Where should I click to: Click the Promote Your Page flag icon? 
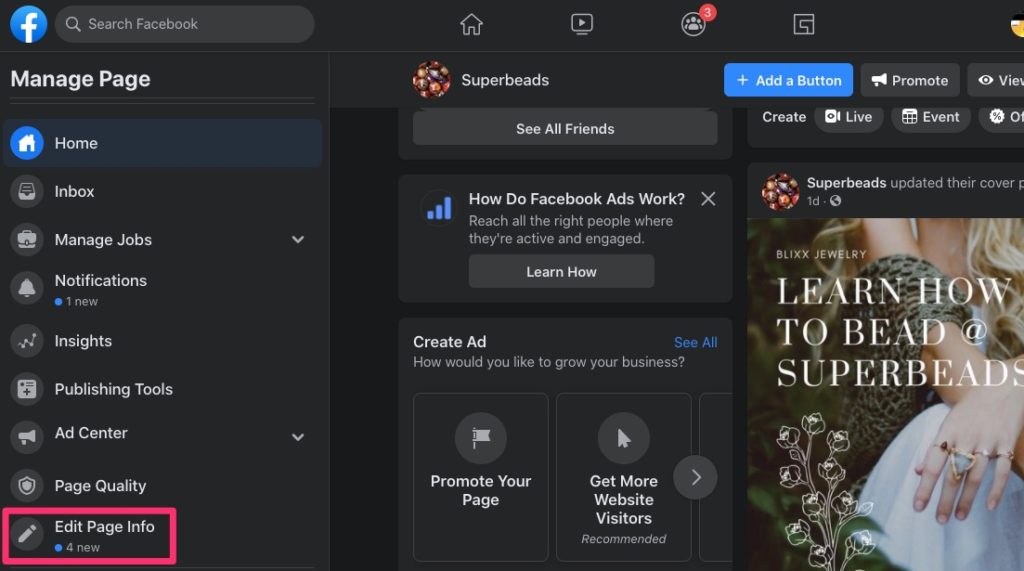point(481,438)
